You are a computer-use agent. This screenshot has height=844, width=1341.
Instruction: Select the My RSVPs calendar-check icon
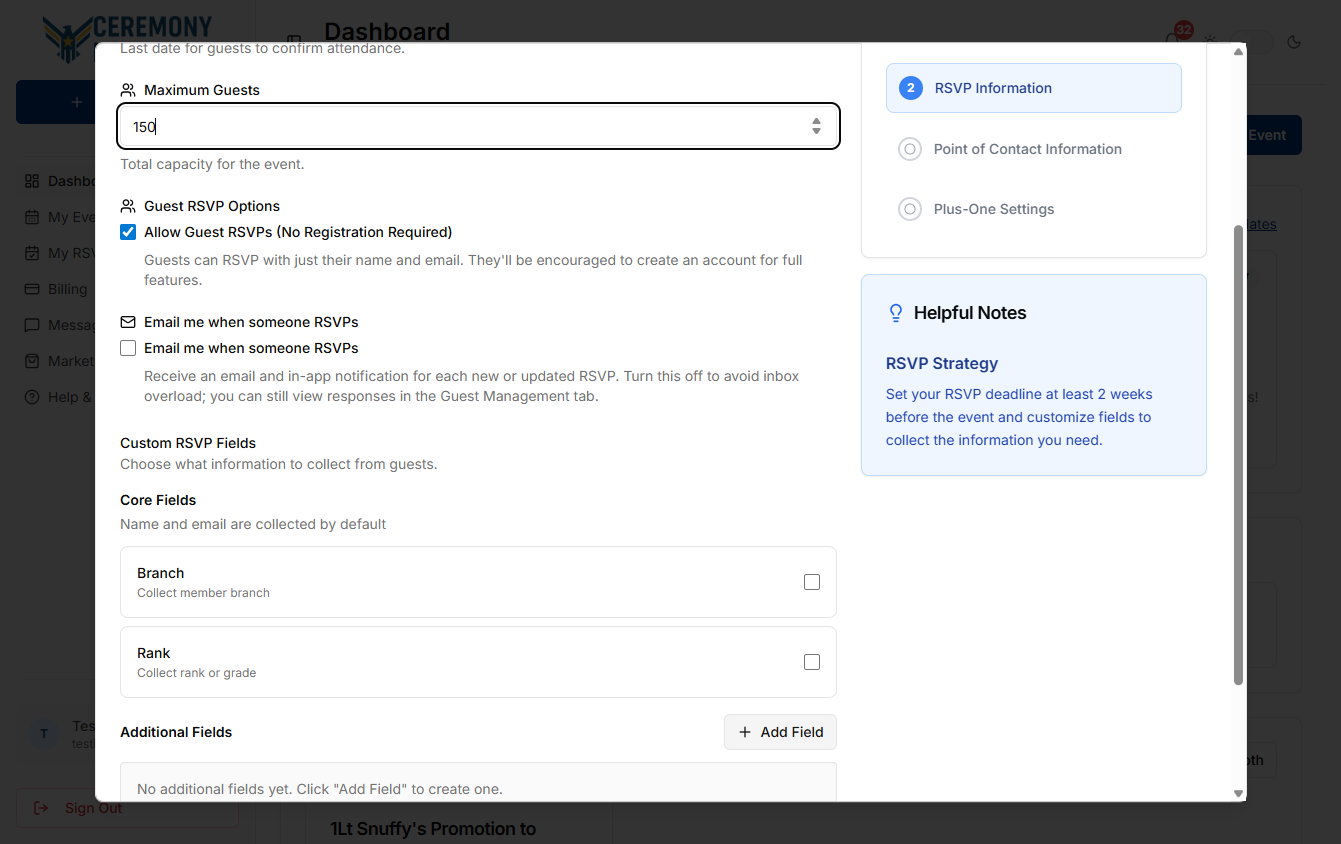(x=31, y=253)
